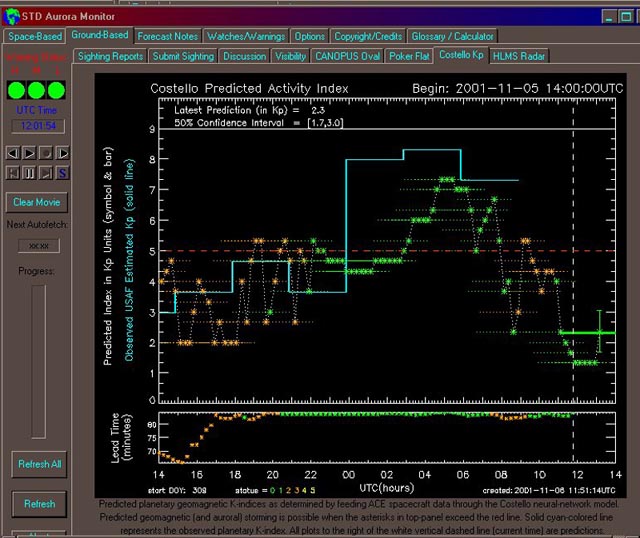640x538 pixels.
Task: Click the pause movie button
Action: click(x=29, y=172)
